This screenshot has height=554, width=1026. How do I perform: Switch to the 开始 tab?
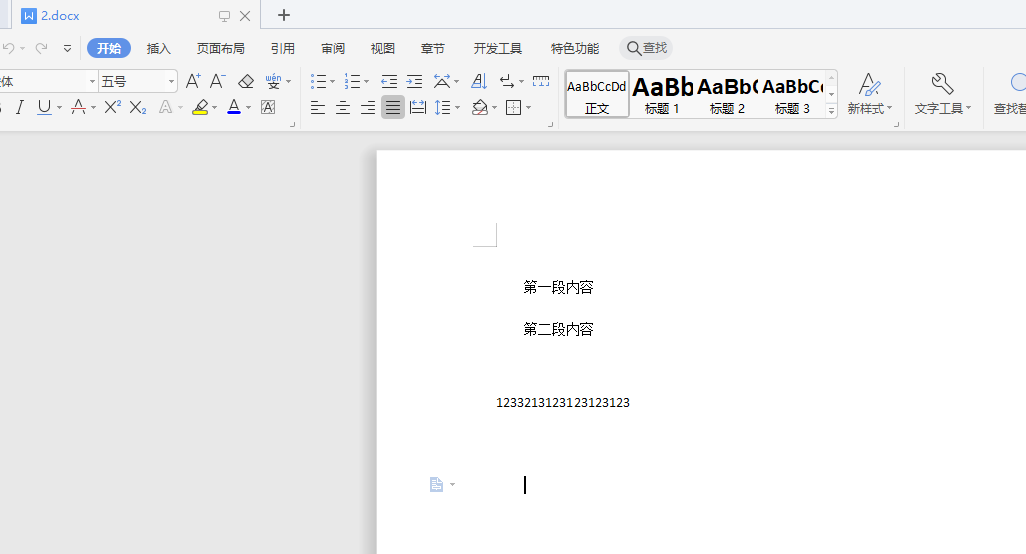(109, 48)
